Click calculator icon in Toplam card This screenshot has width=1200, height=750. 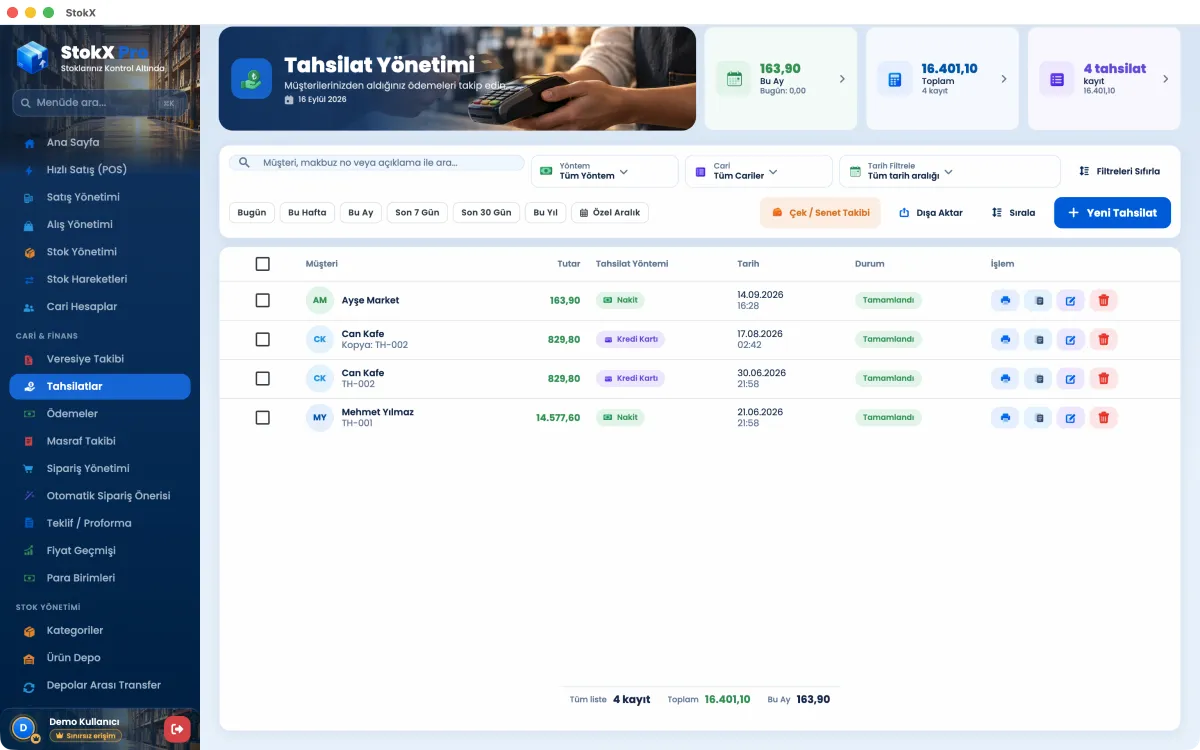click(x=895, y=79)
